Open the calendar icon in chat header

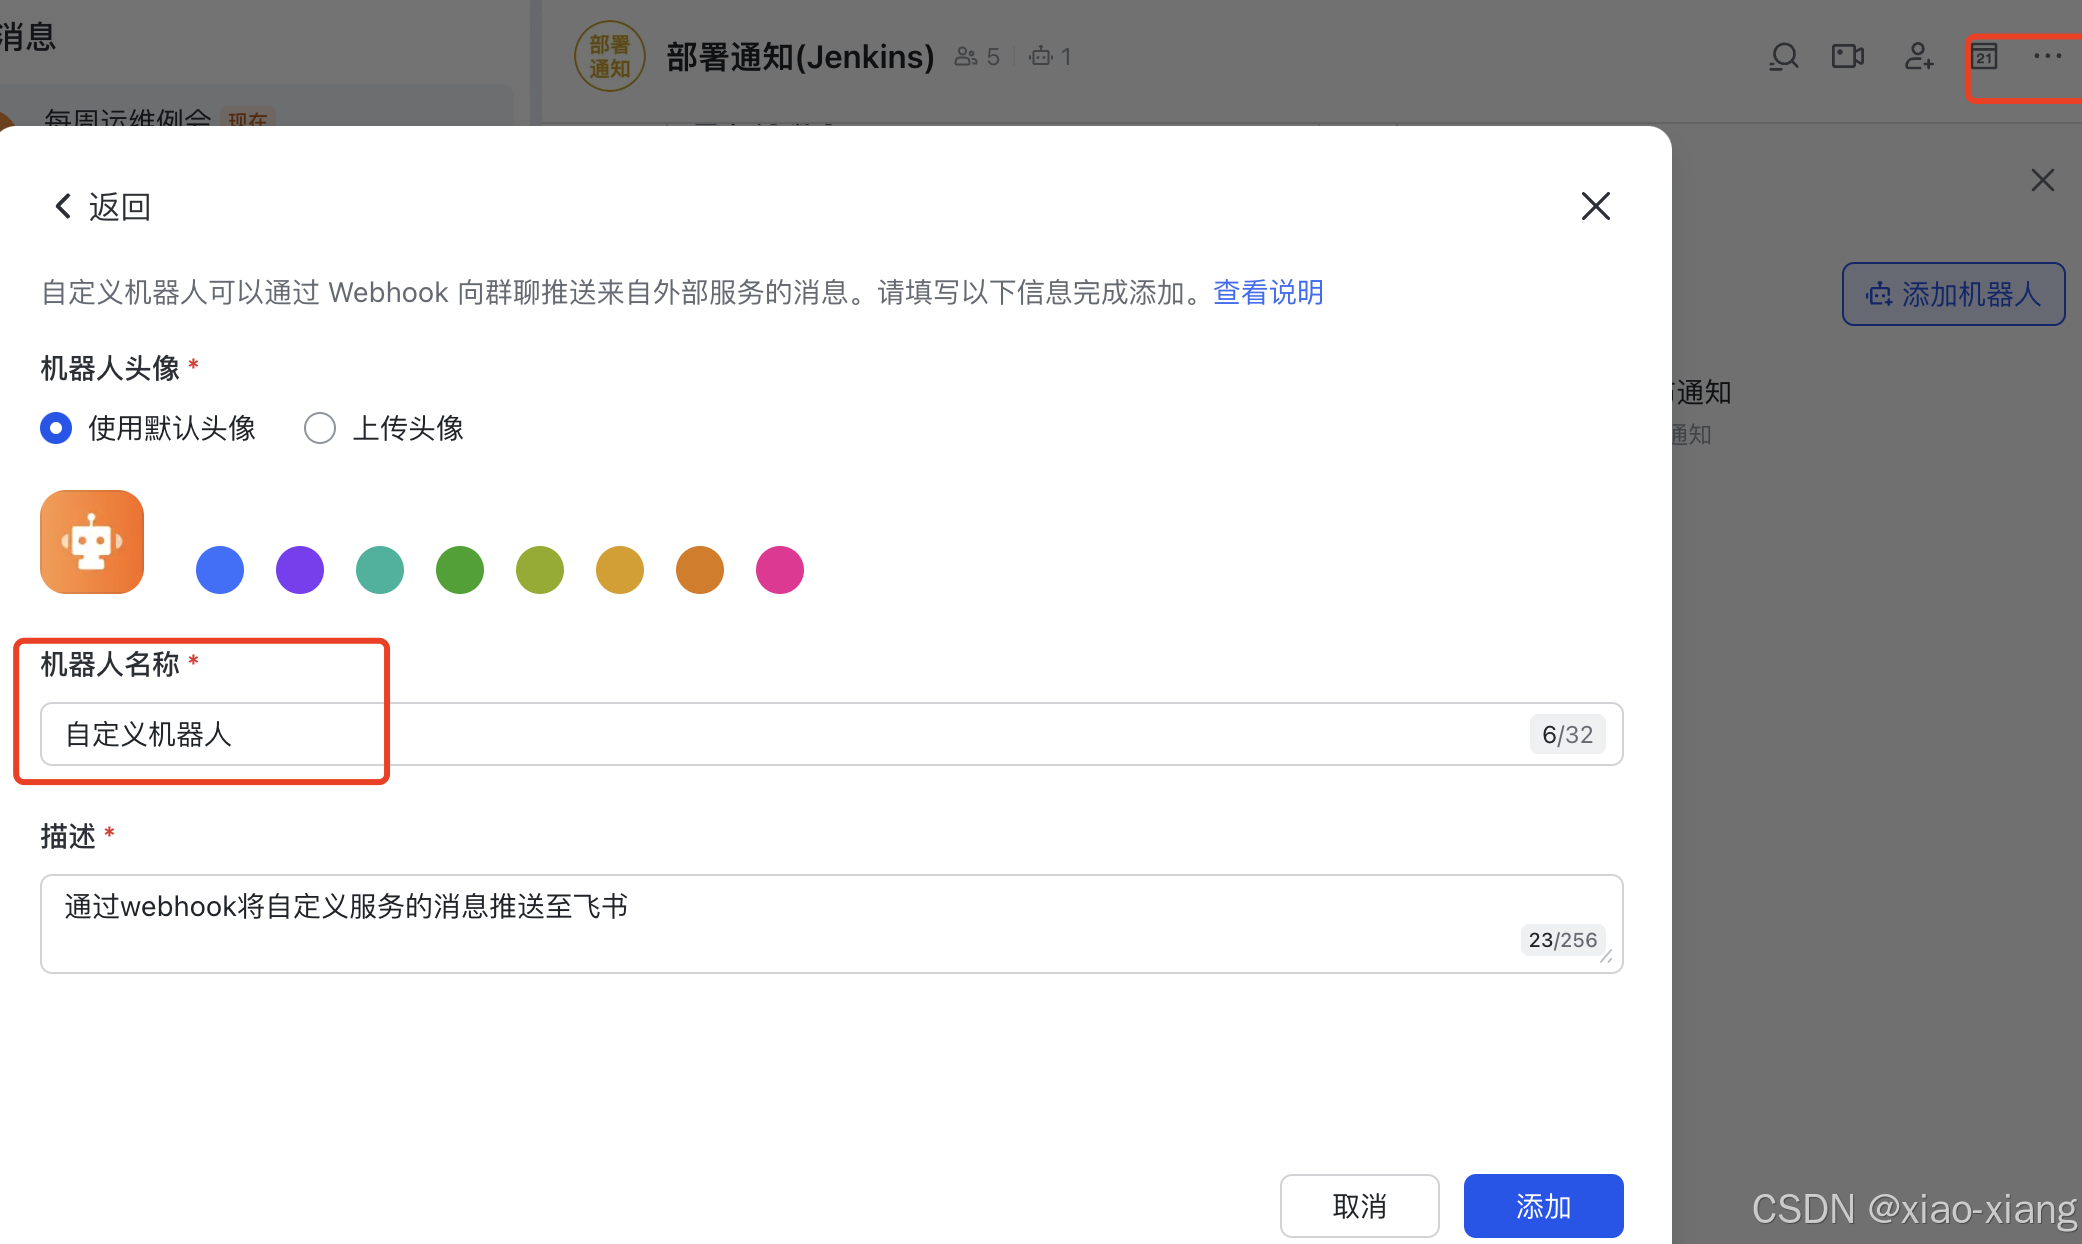(x=1984, y=56)
